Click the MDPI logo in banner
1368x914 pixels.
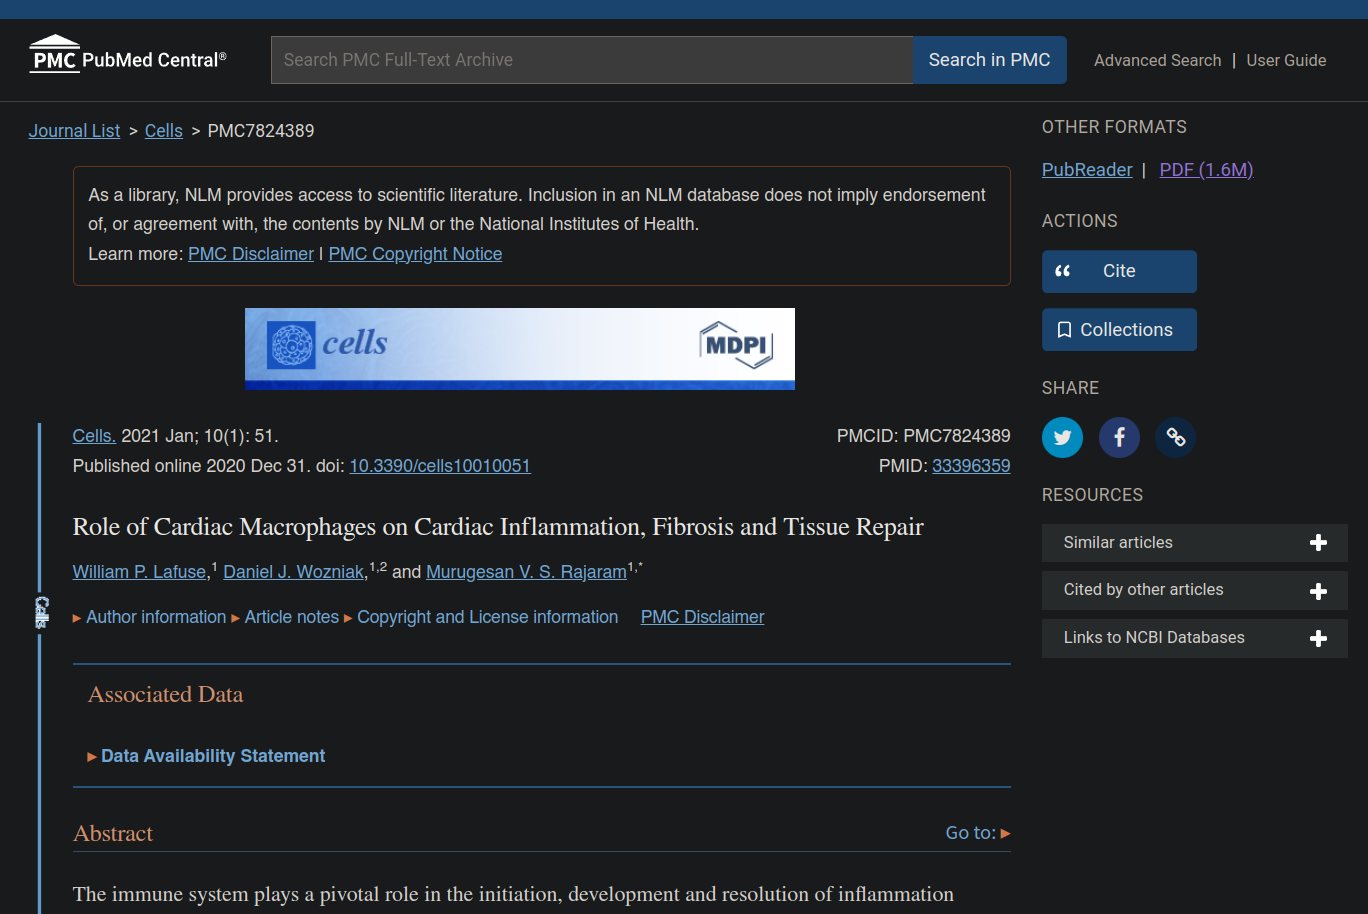736,345
